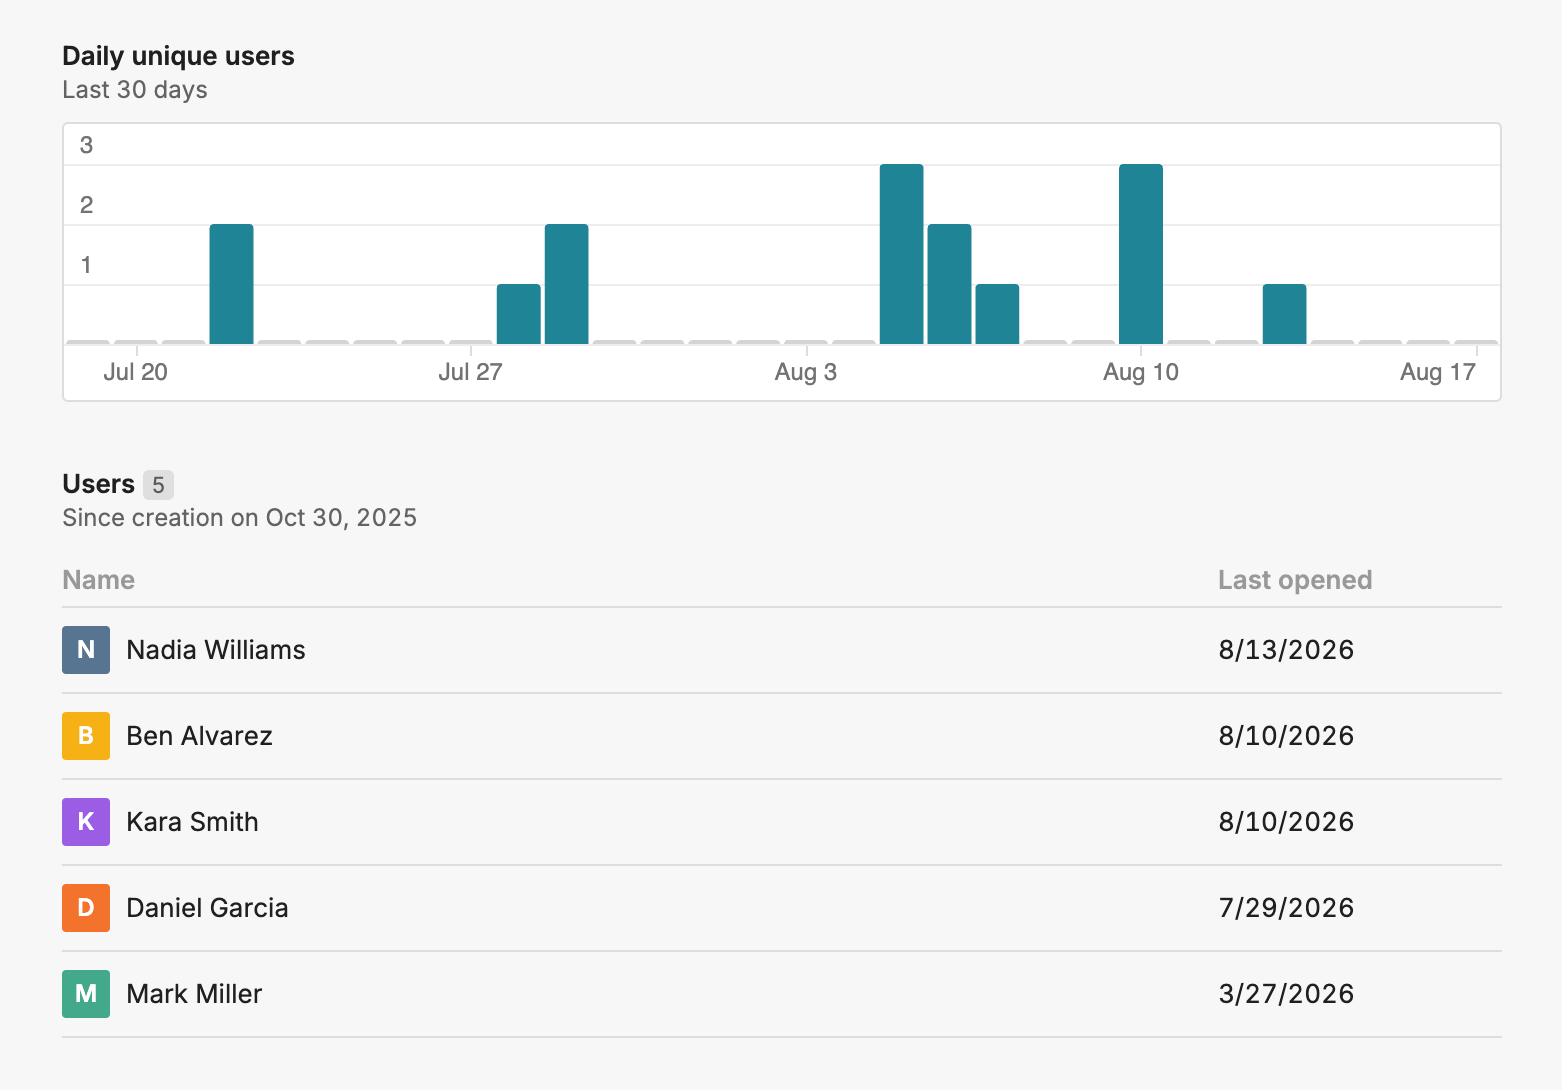Image resolution: width=1562 pixels, height=1090 pixels.
Task: Click Nadia Williams' N avatar icon
Action: pyautogui.click(x=86, y=650)
